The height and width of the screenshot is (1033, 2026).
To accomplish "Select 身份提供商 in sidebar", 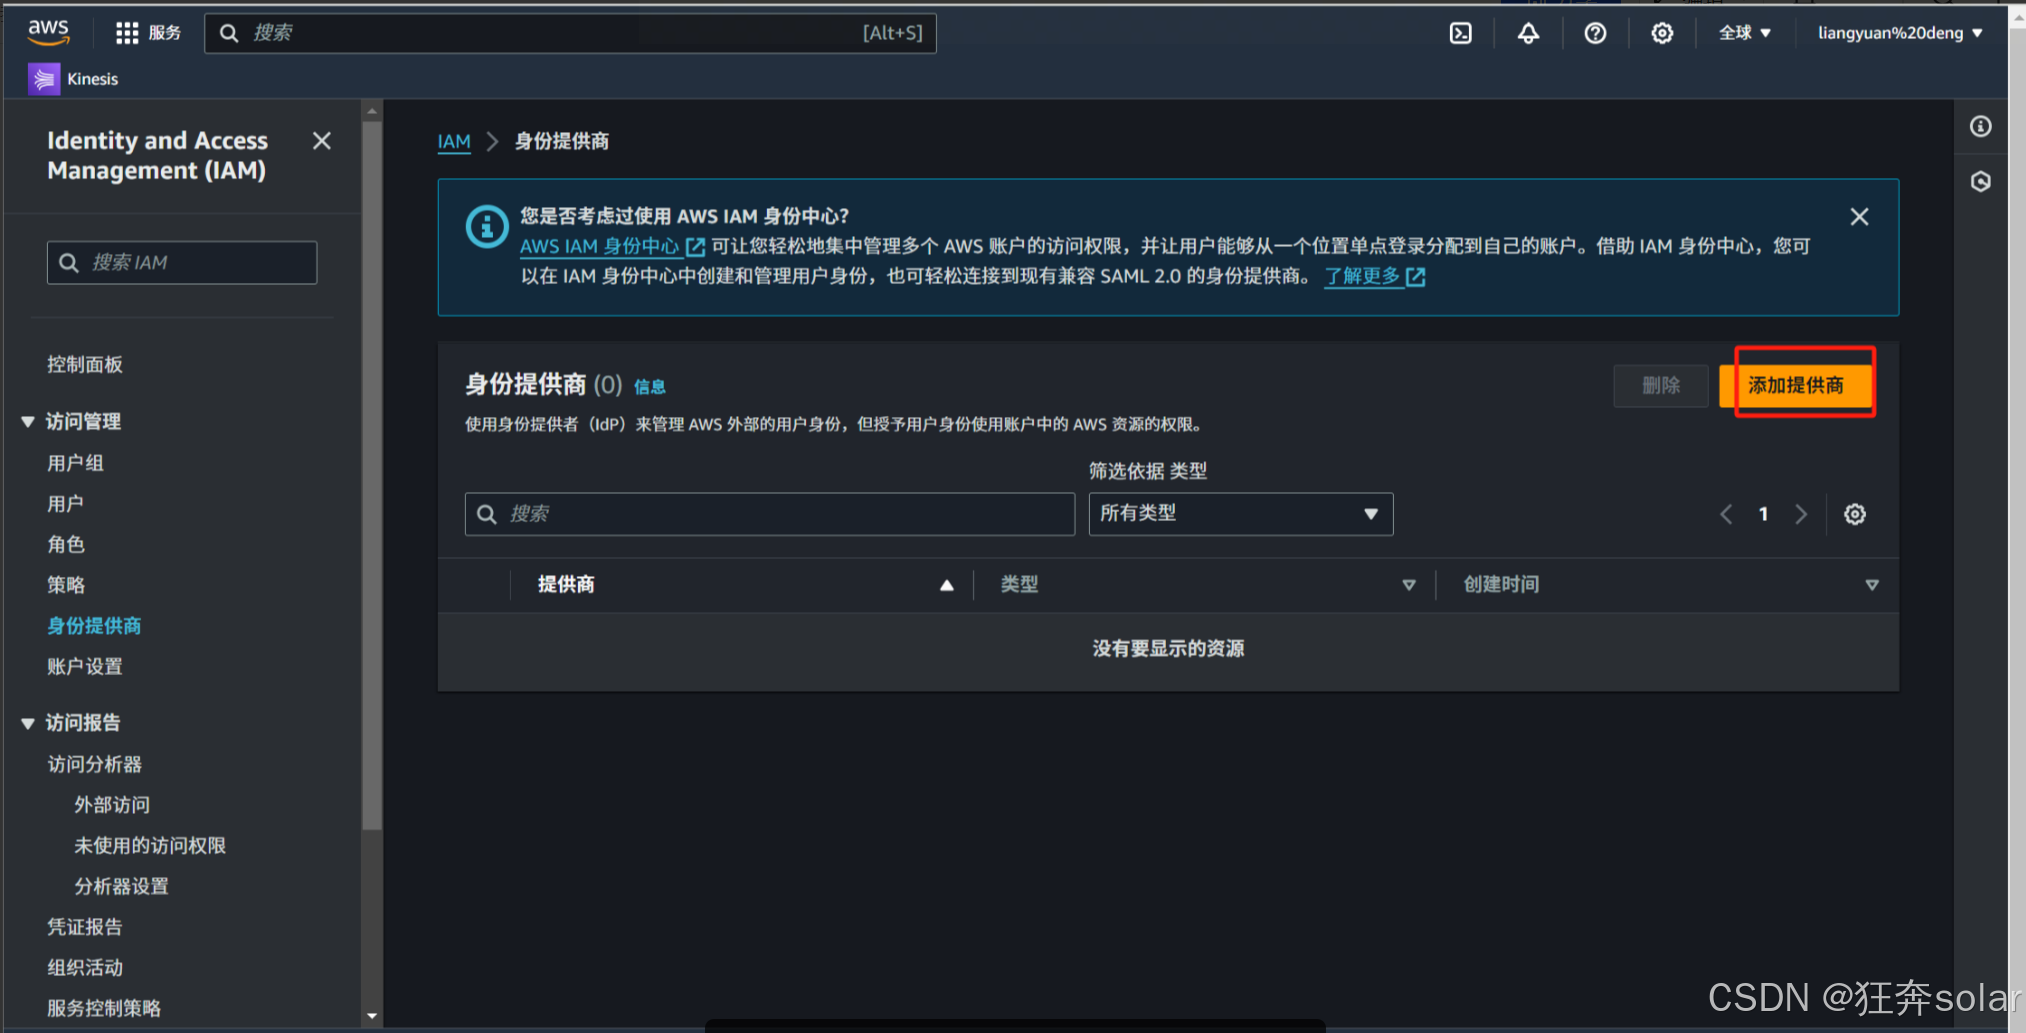I will (x=94, y=626).
